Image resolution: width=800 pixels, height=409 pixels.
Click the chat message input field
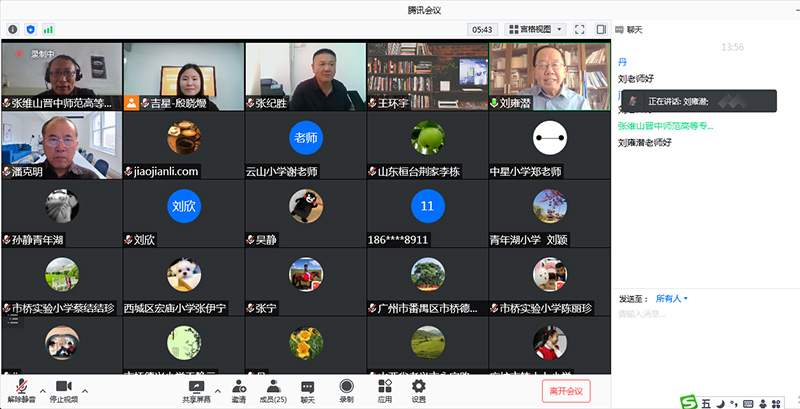(x=706, y=330)
